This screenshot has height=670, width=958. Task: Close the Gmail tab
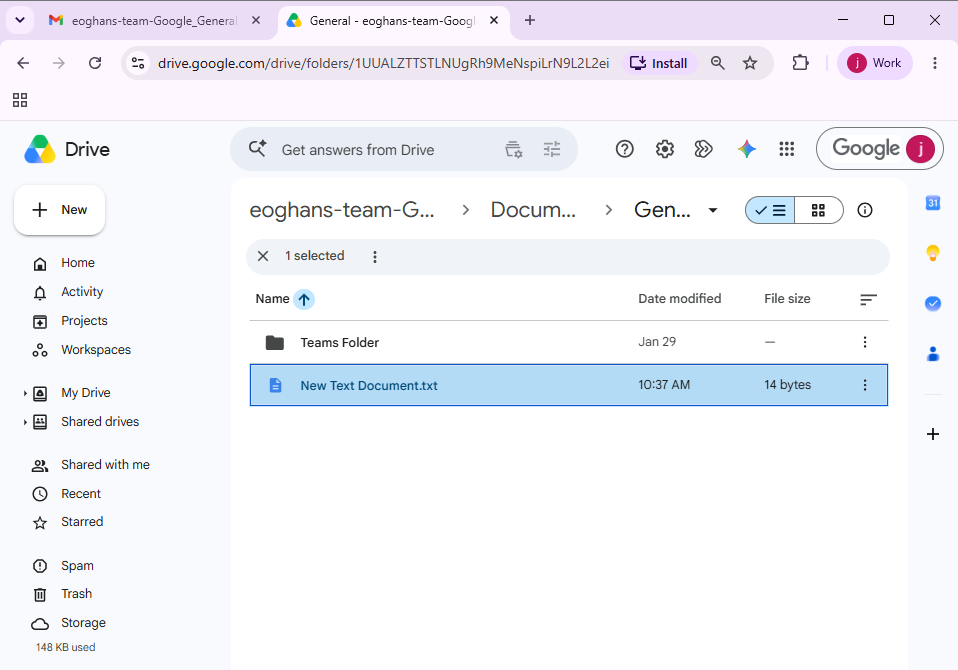click(256, 20)
